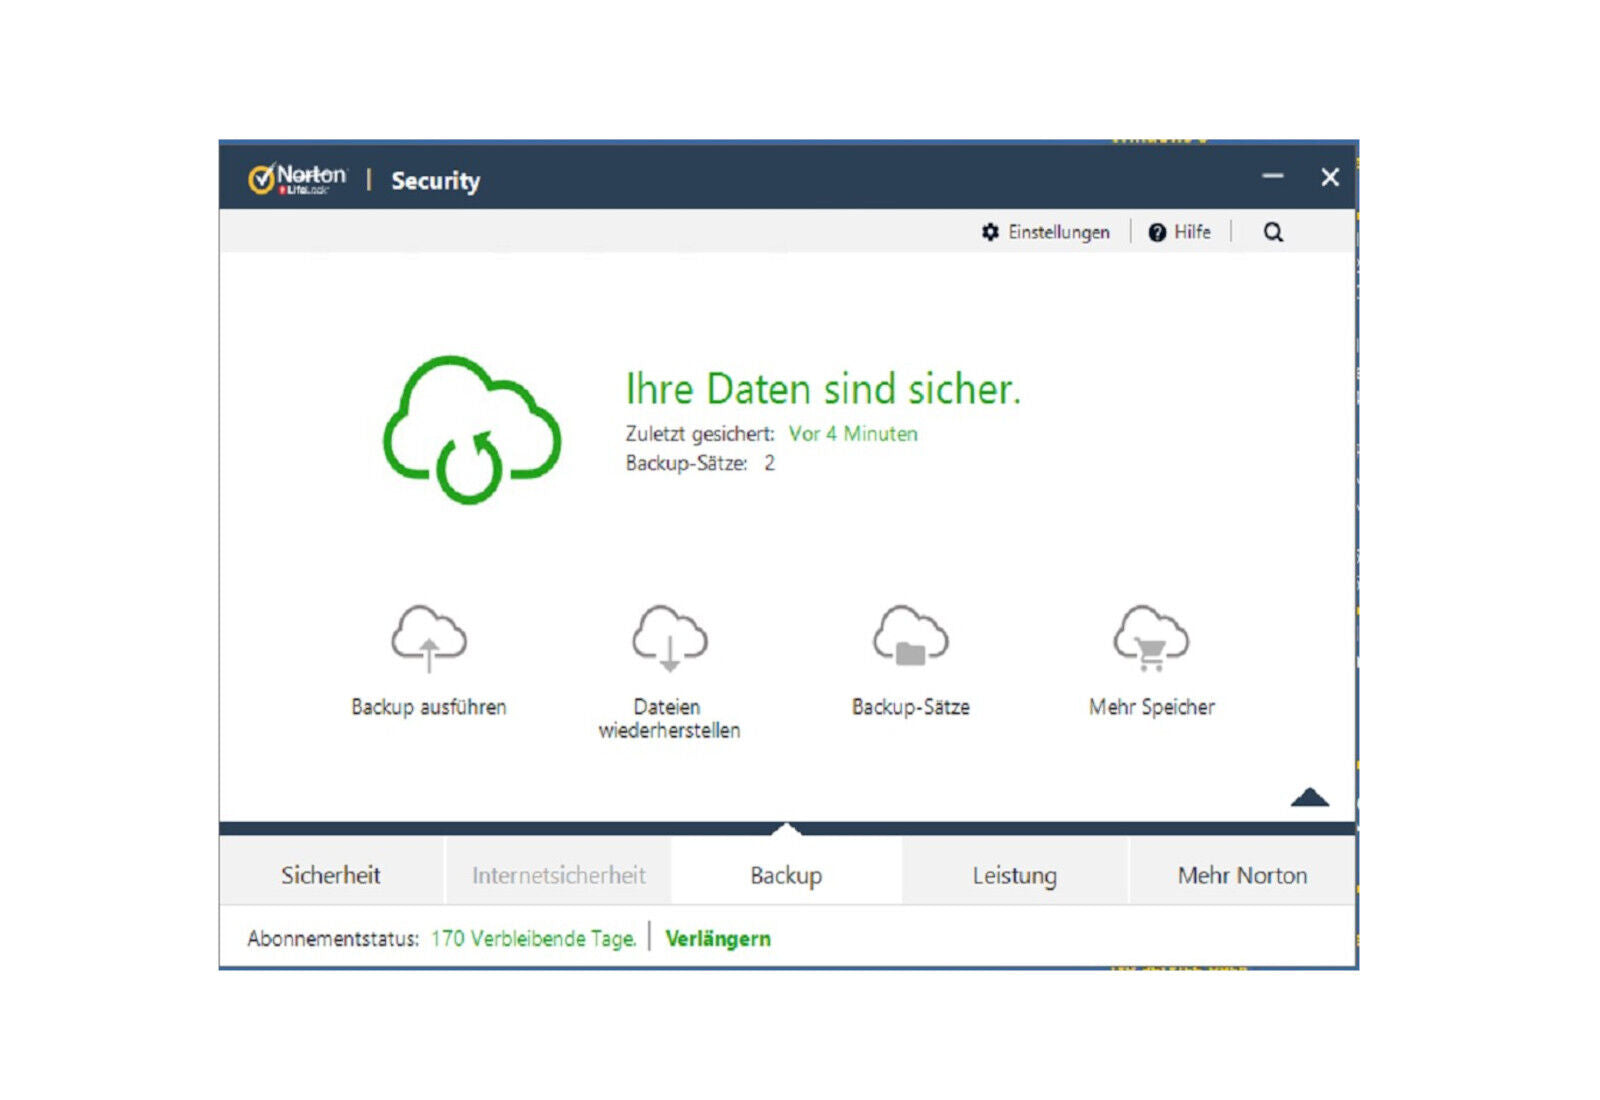Click the Vor 4 Minuten backup time link

pyautogui.click(x=852, y=433)
